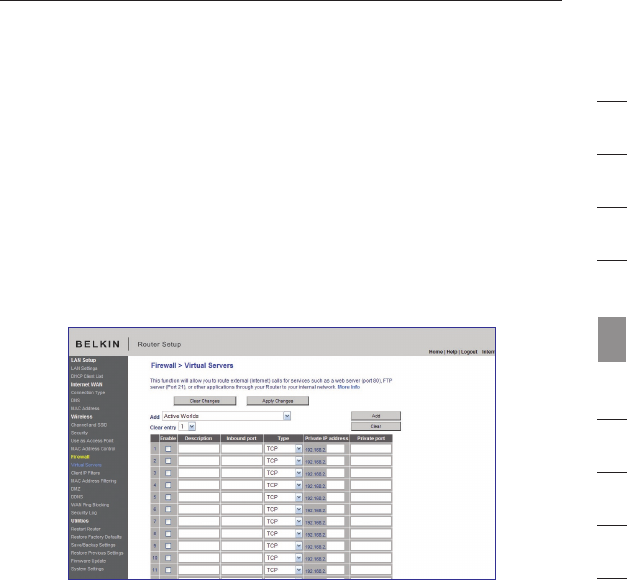The width and height of the screenshot is (627, 580).
Task: Select Restart Router under Utilities
Action: click(x=86, y=529)
